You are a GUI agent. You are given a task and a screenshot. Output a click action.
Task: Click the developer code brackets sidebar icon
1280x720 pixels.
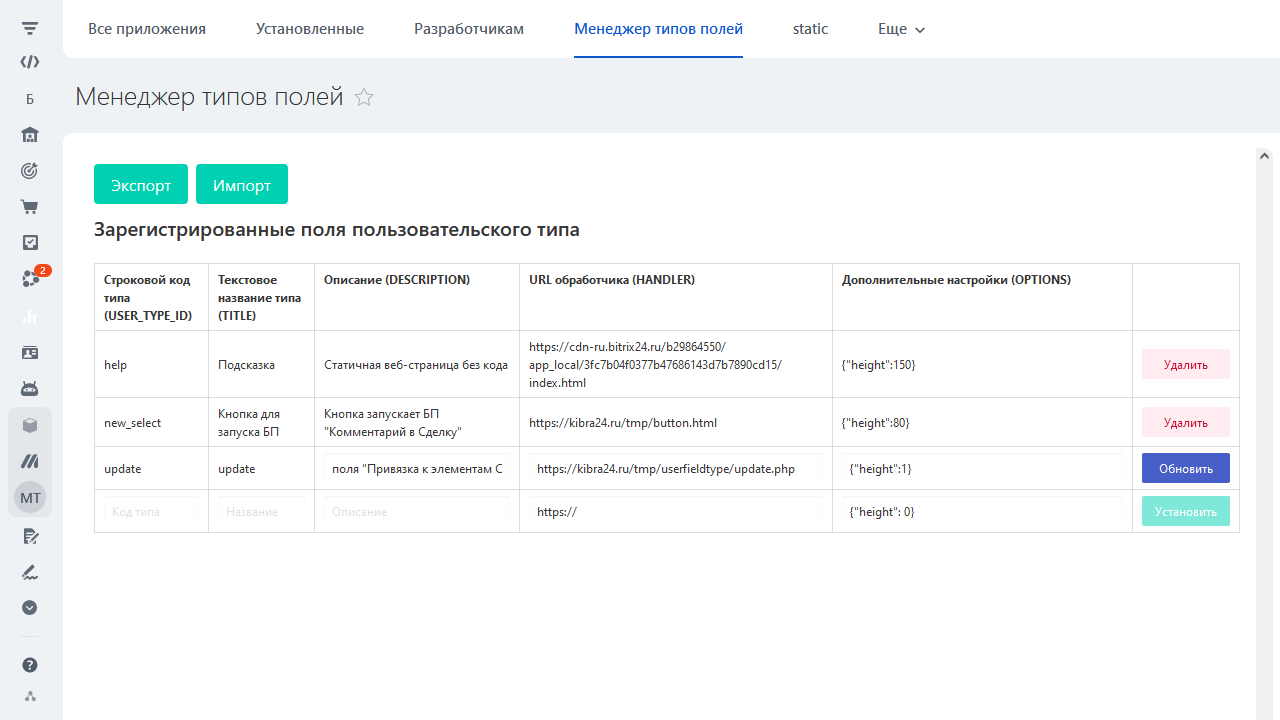(x=30, y=61)
